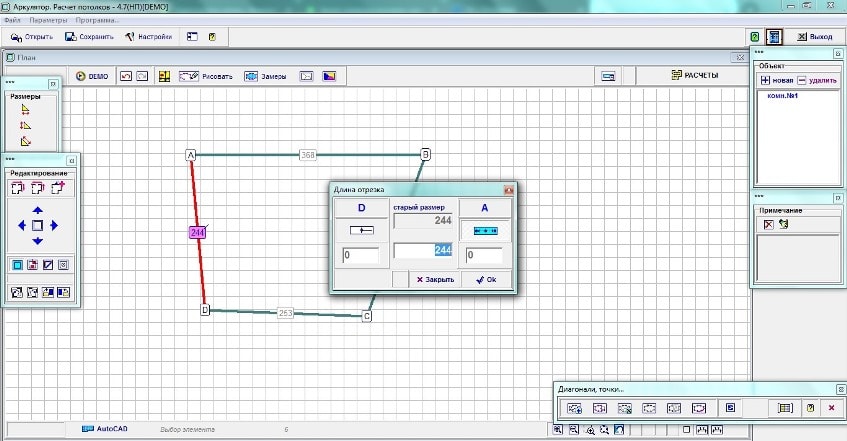
Task: Click the calculator icon next to Выход
Action: [x=773, y=37]
